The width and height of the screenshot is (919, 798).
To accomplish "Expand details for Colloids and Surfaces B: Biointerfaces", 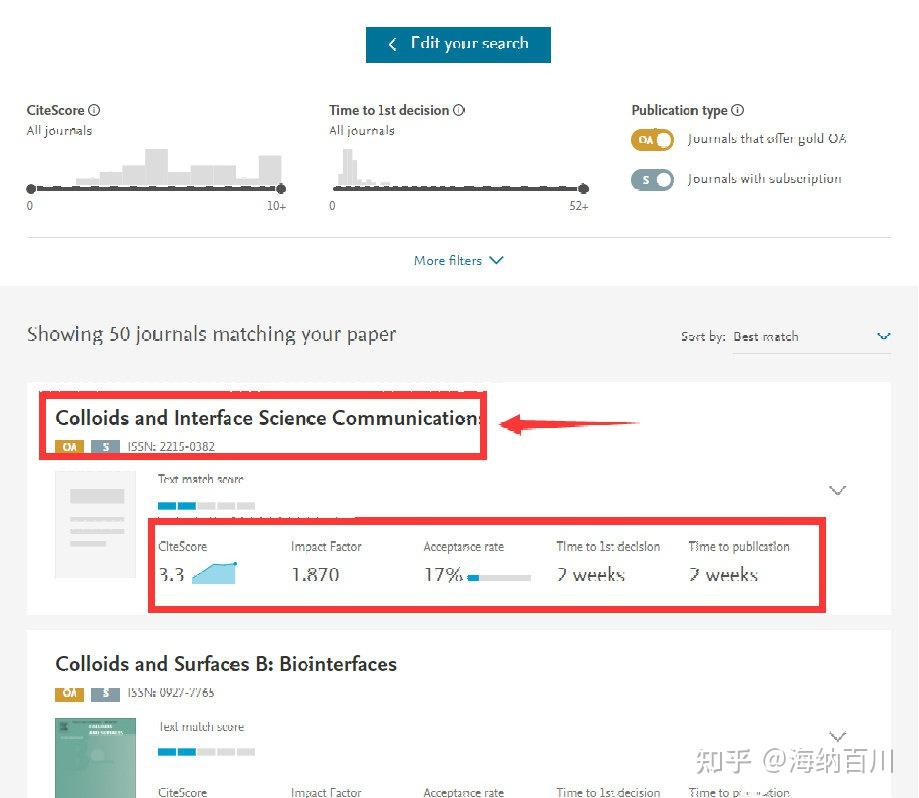I will click(x=837, y=736).
